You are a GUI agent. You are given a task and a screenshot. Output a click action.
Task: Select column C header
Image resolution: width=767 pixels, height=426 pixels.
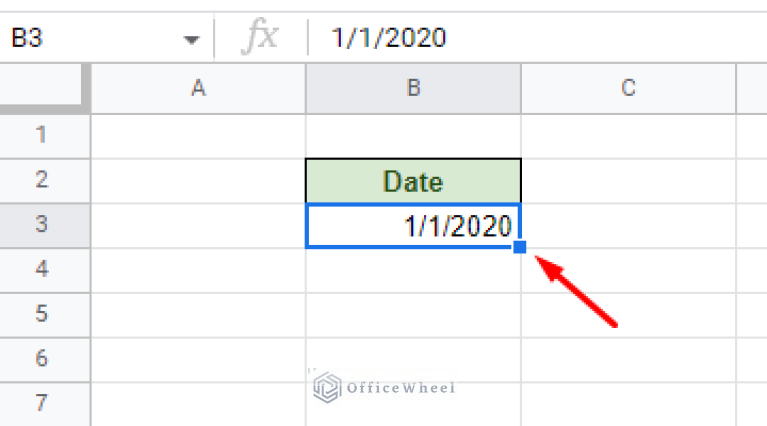click(x=628, y=88)
